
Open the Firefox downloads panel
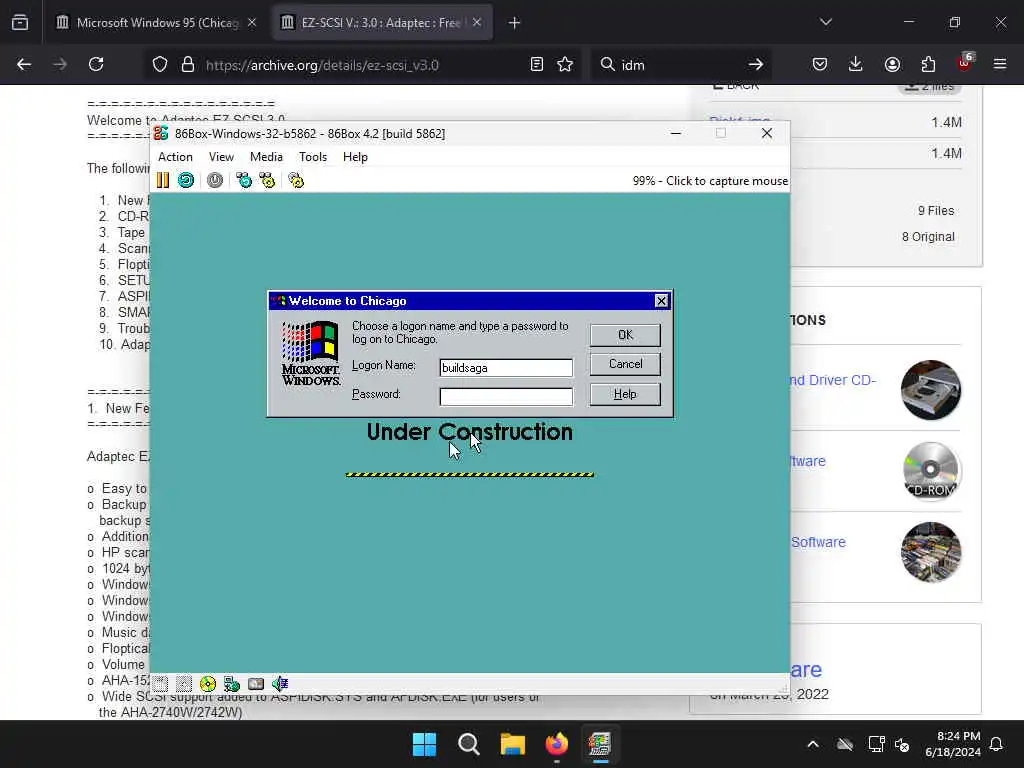pyautogui.click(x=856, y=64)
